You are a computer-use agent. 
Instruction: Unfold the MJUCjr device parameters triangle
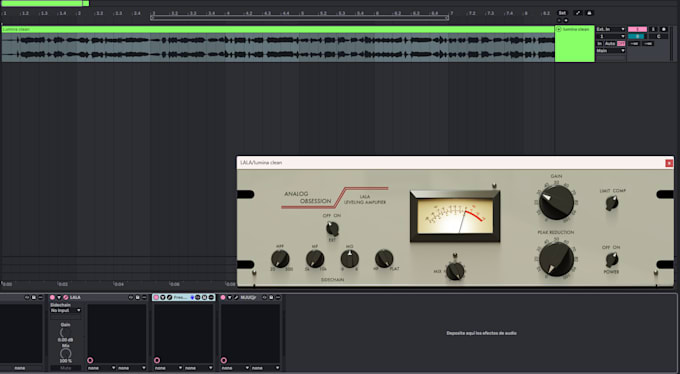click(229, 297)
